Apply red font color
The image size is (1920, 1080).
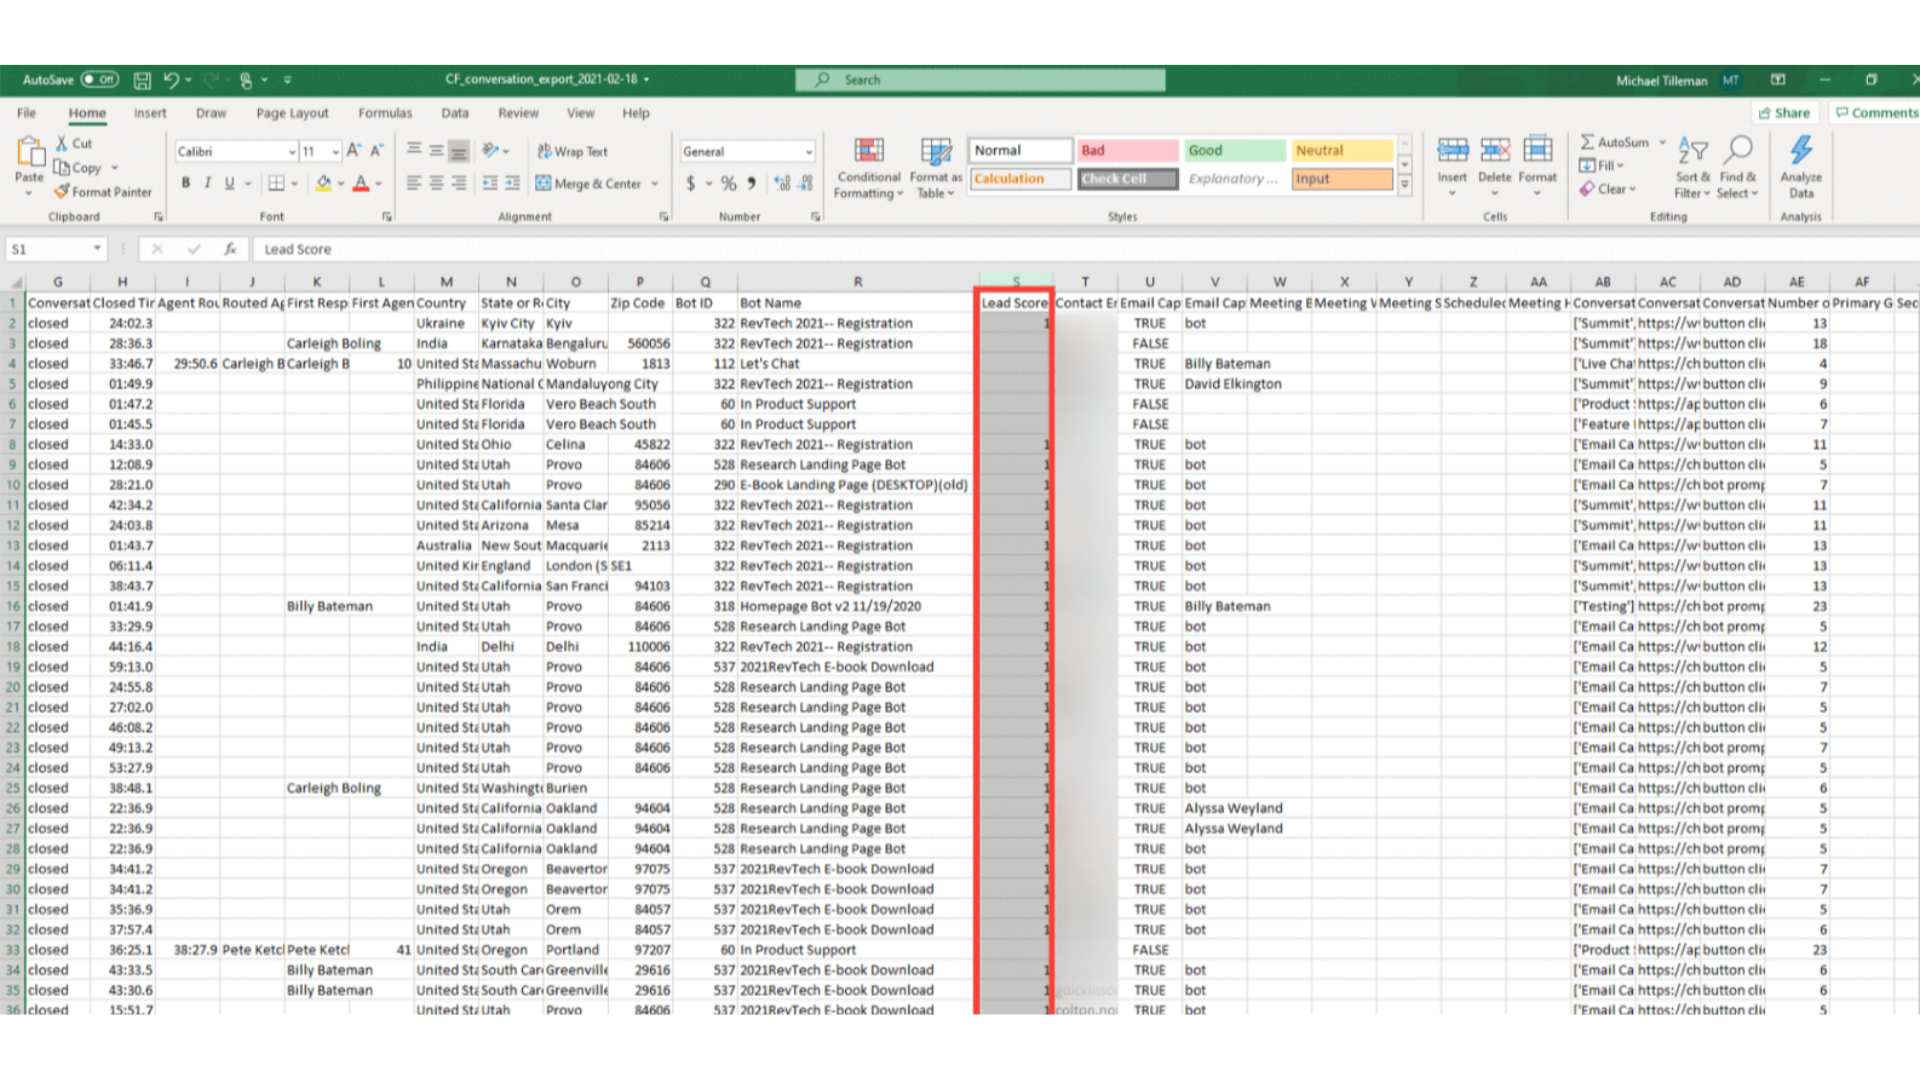pyautogui.click(x=361, y=183)
